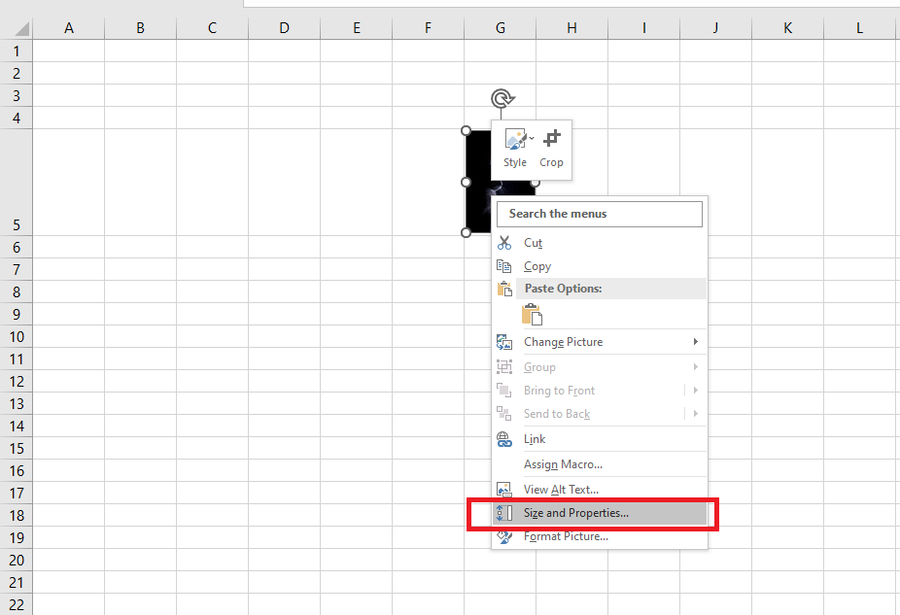Select Copy from the context menu
900x615 pixels.
(x=600, y=266)
